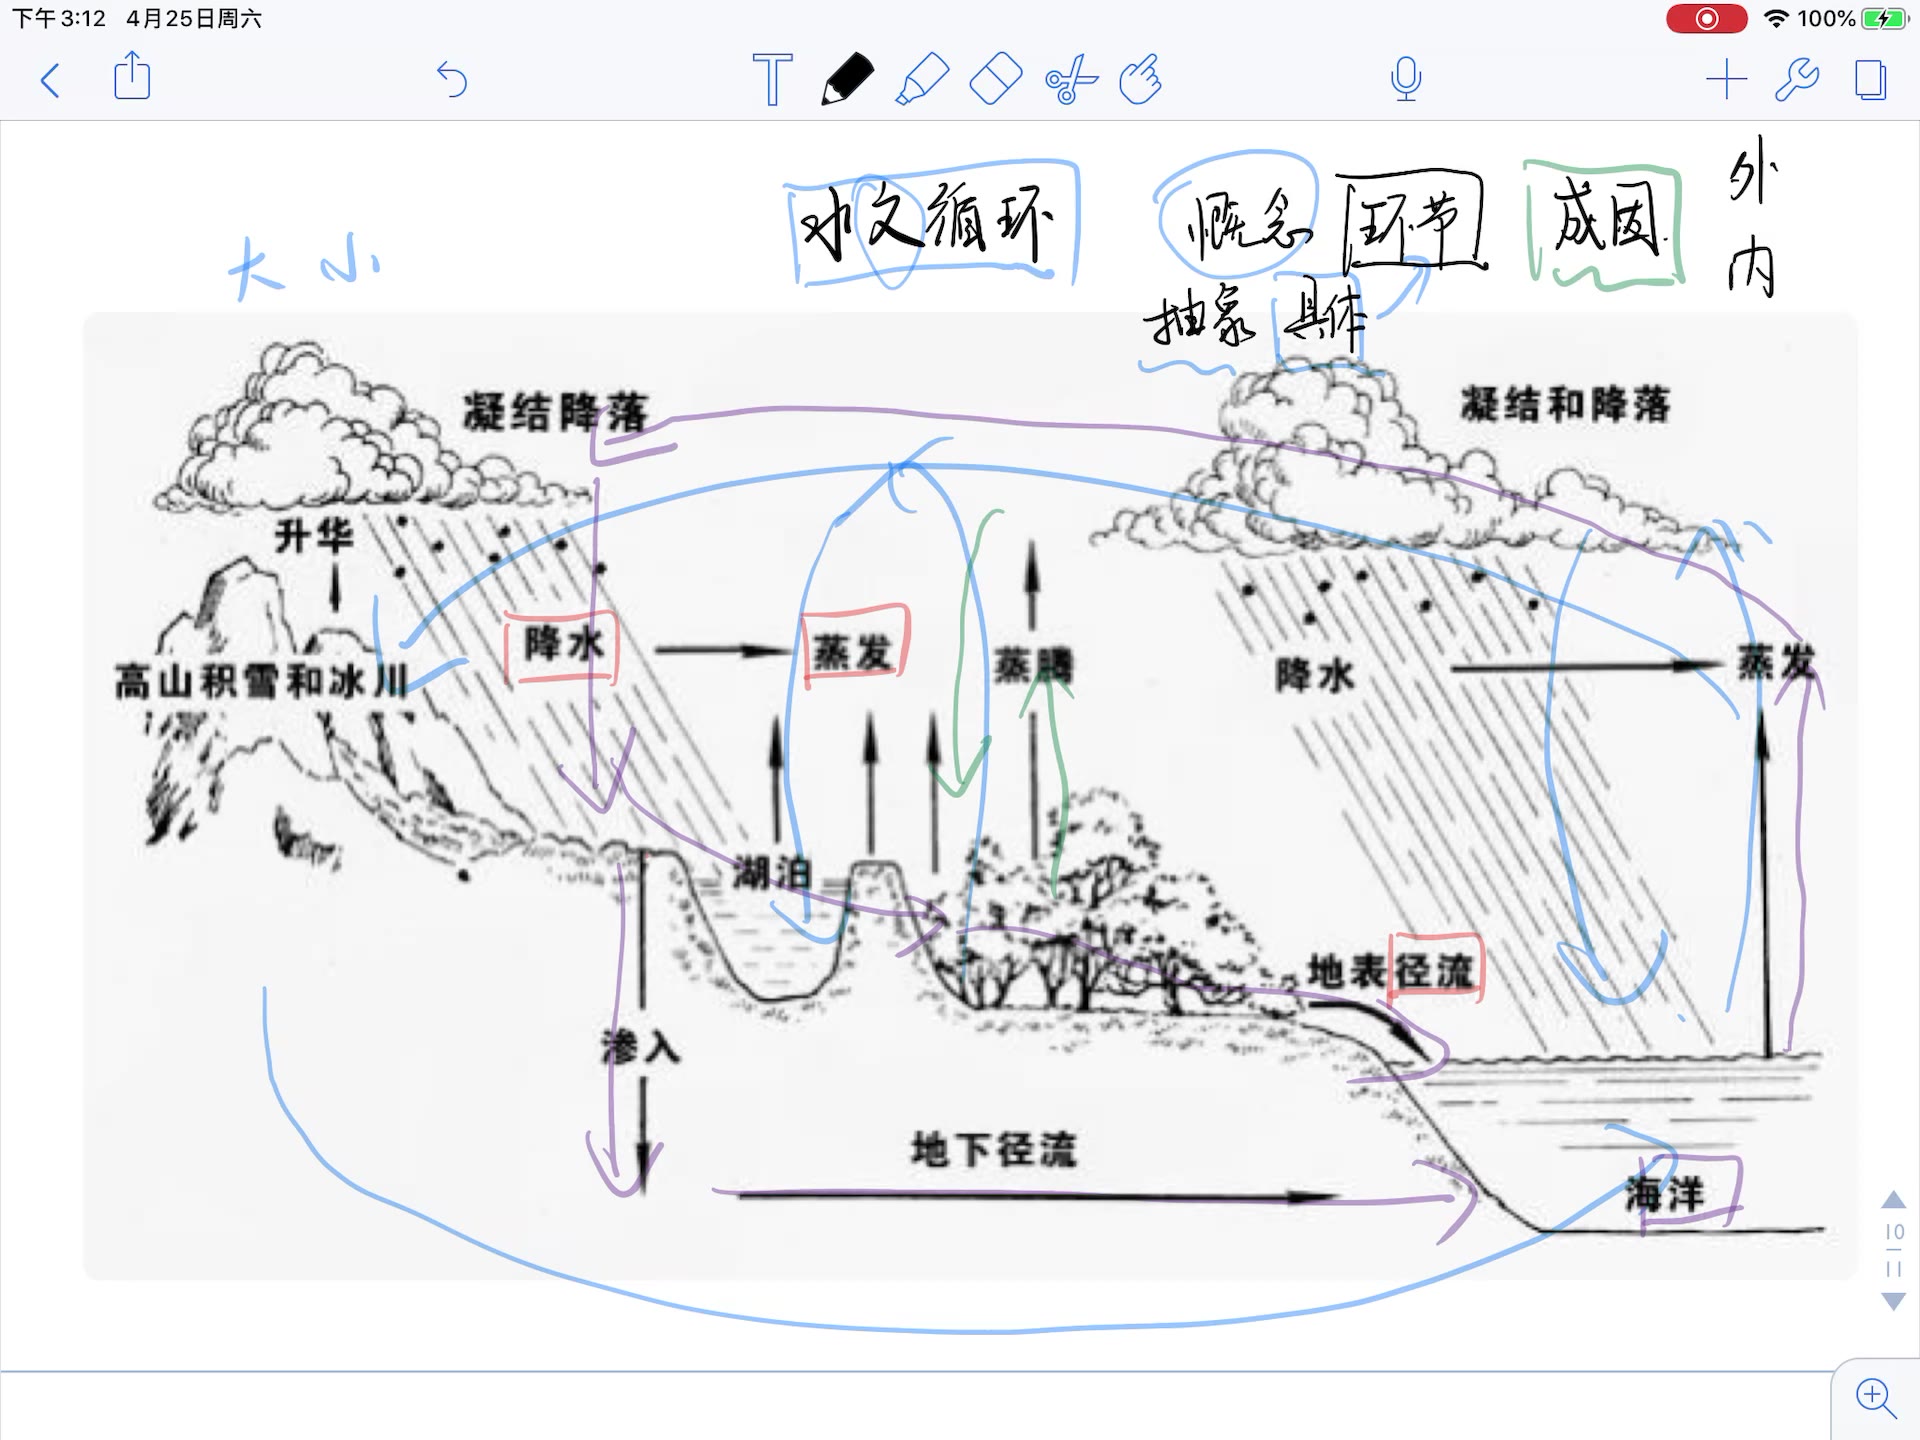Tap the '渗入' label in diagram
Viewport: 1920px width, 1440px height.
tap(641, 1047)
